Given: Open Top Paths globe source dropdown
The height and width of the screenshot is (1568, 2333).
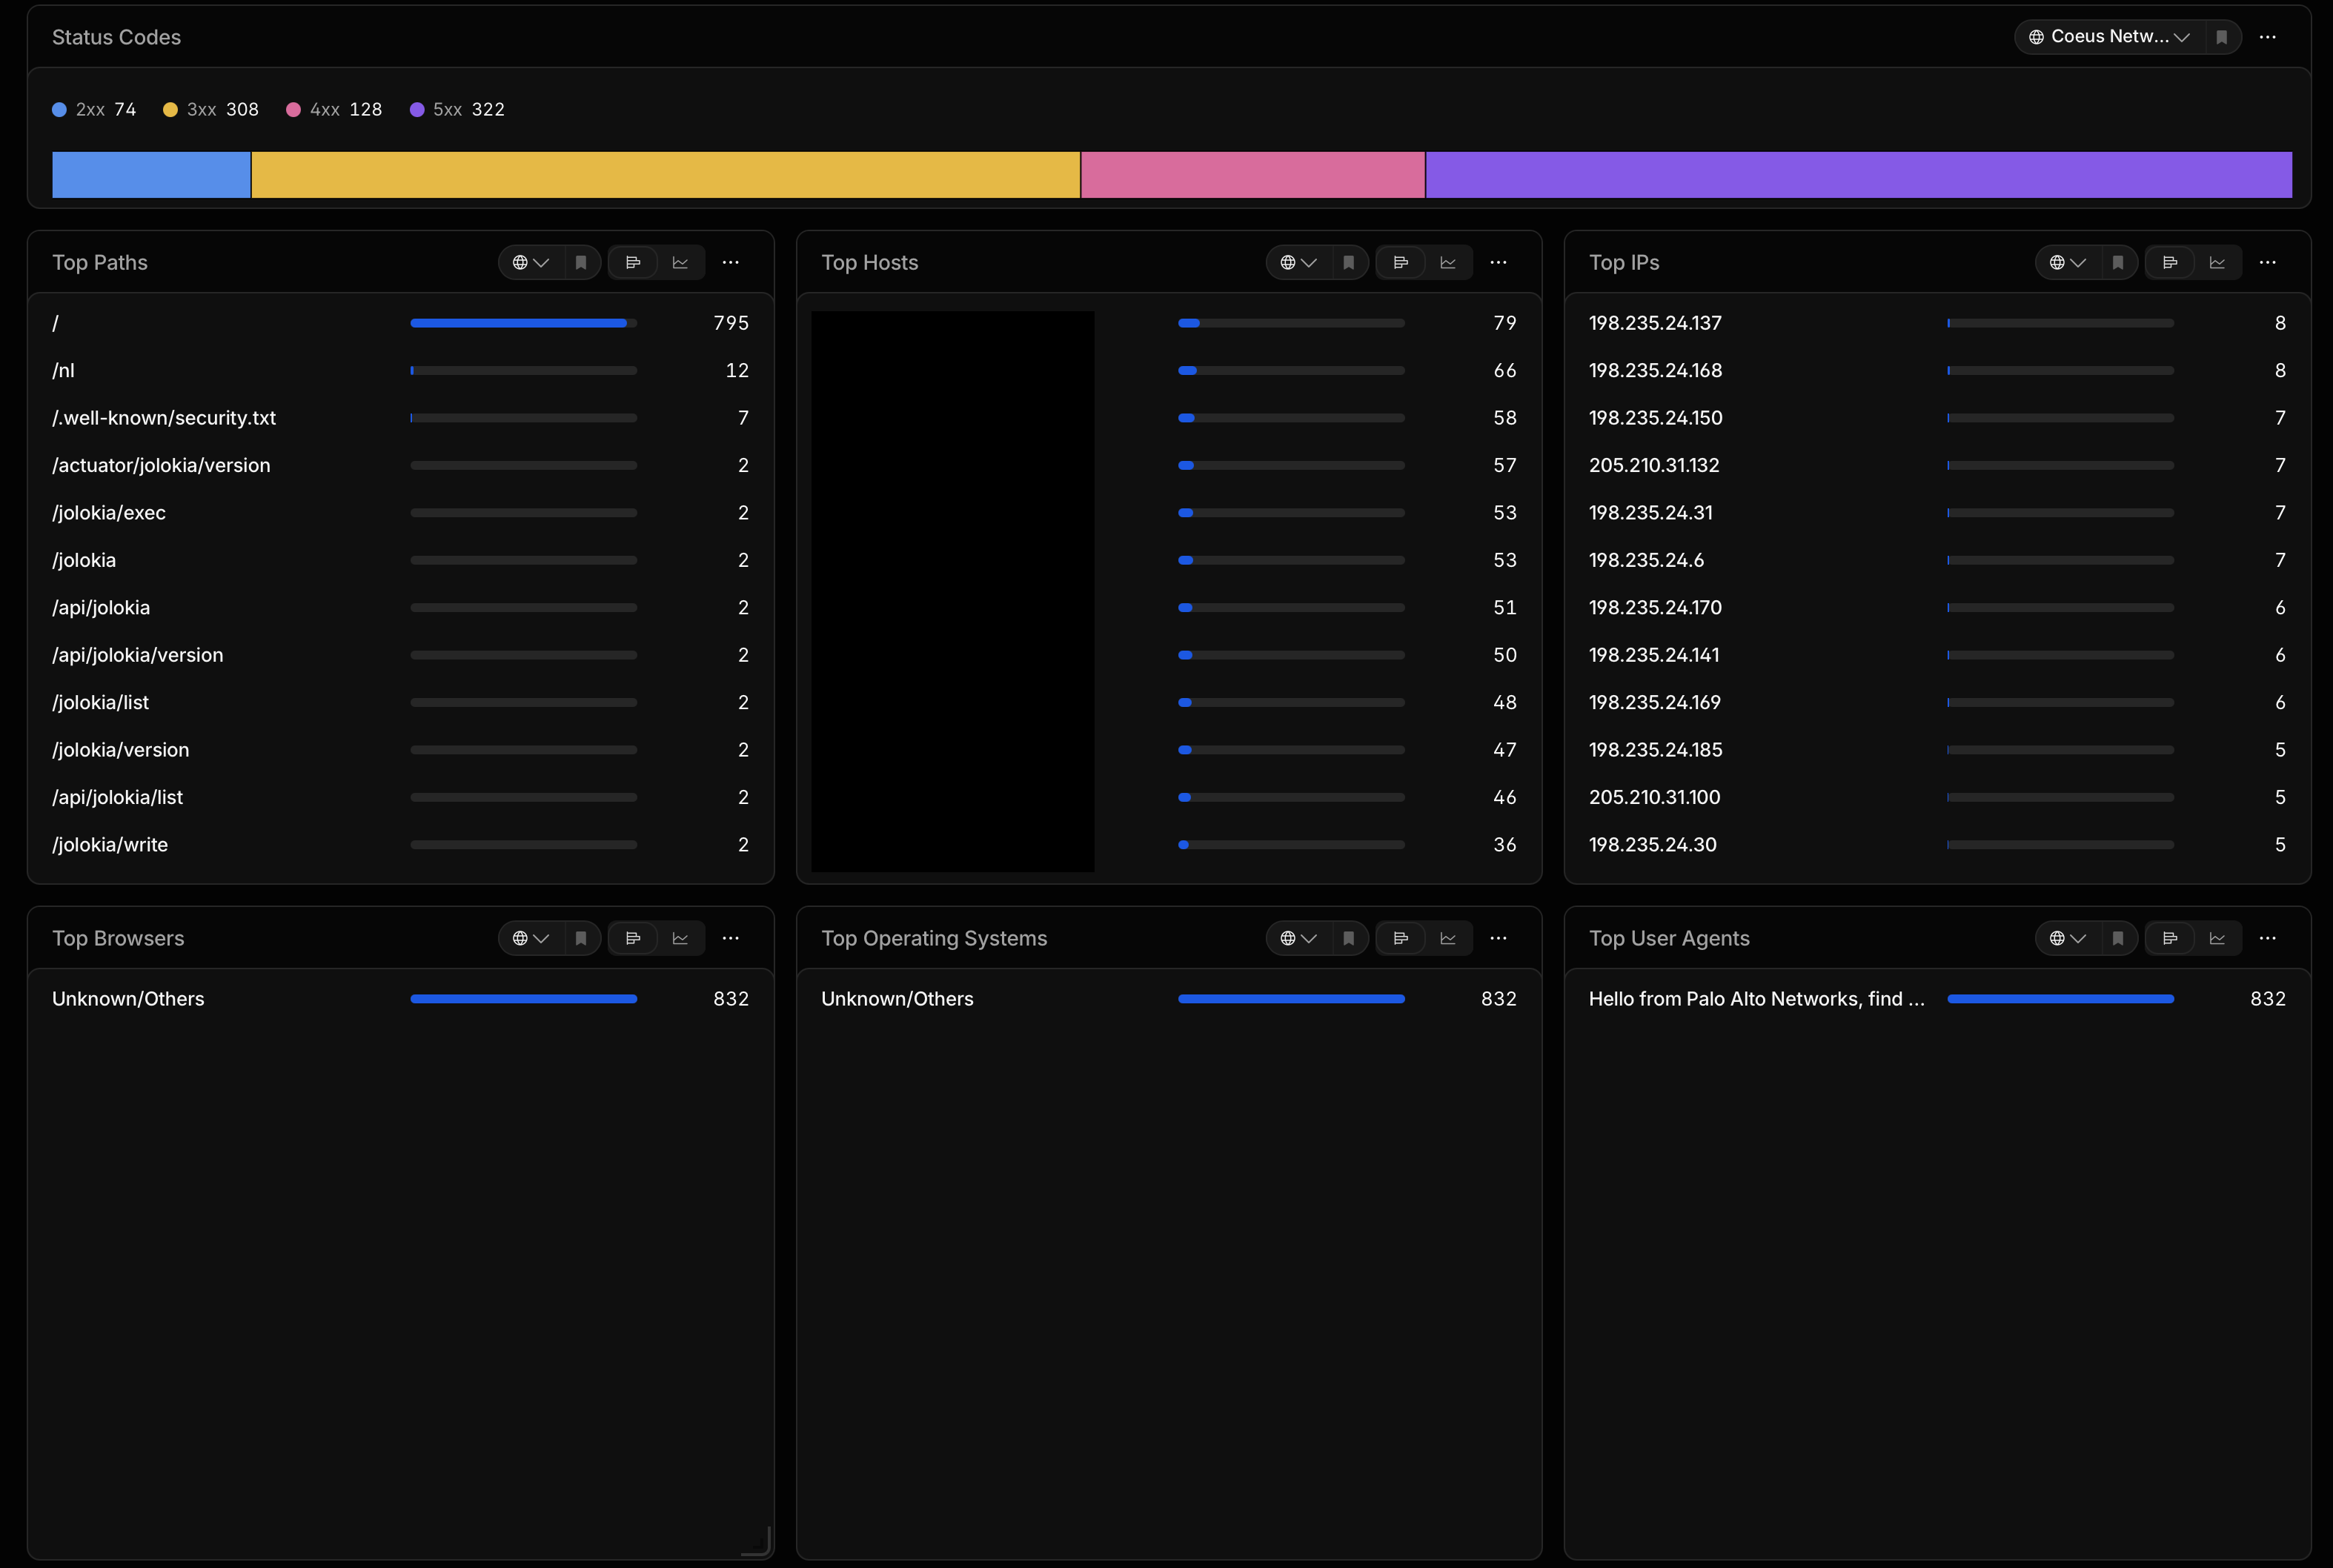Looking at the screenshot, I should pyautogui.click(x=531, y=263).
